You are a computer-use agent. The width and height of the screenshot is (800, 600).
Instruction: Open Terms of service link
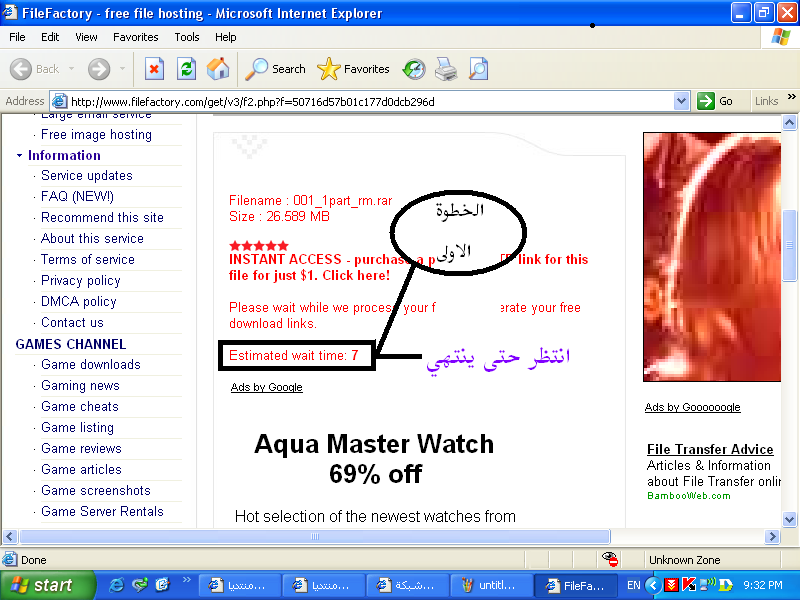coord(88,260)
